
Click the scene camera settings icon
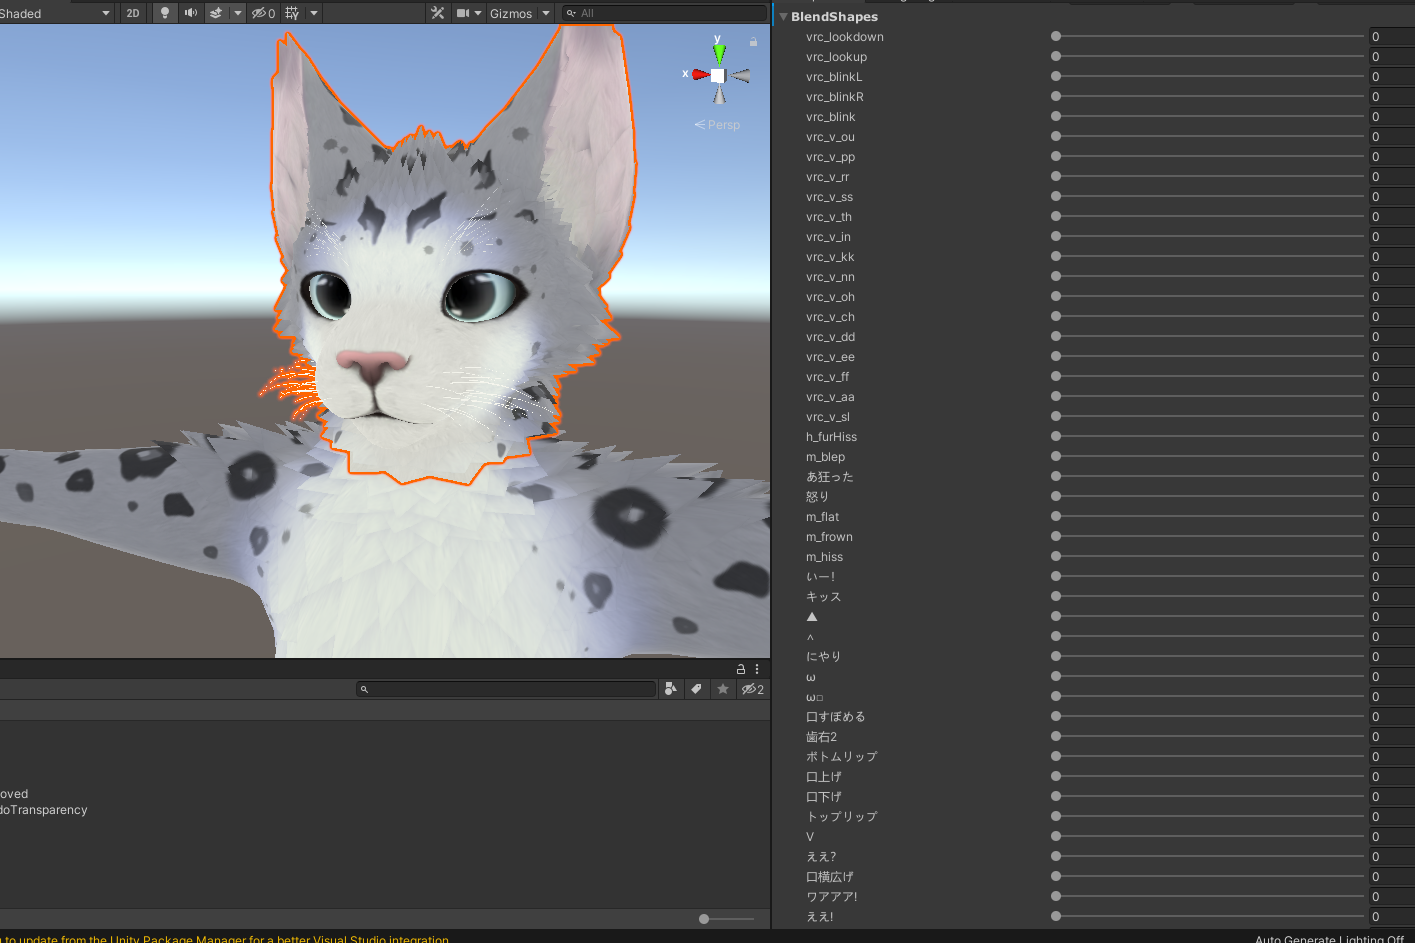coord(463,13)
